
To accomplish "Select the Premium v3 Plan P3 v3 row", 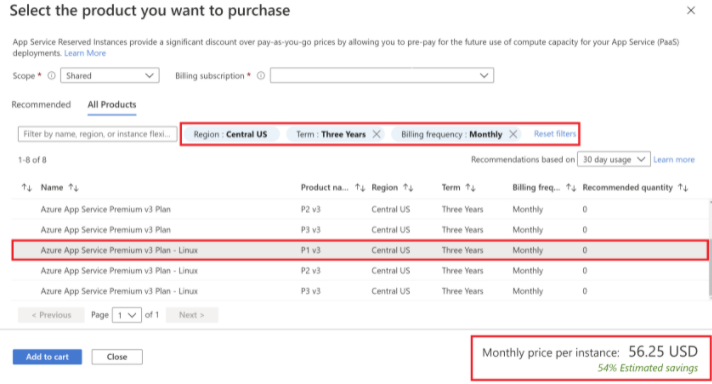I will [360, 230].
